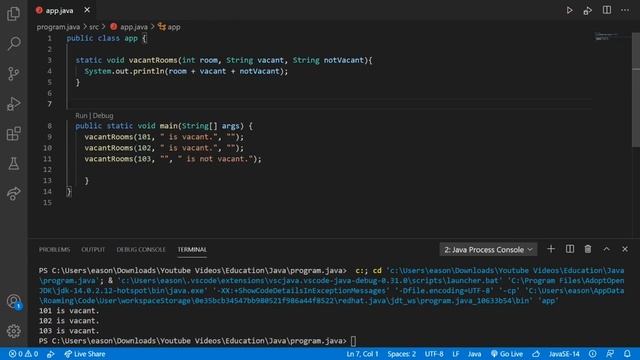This screenshot has width=640, height=360.
Task: Click the Debug code lens above main
Action: click(x=103, y=116)
